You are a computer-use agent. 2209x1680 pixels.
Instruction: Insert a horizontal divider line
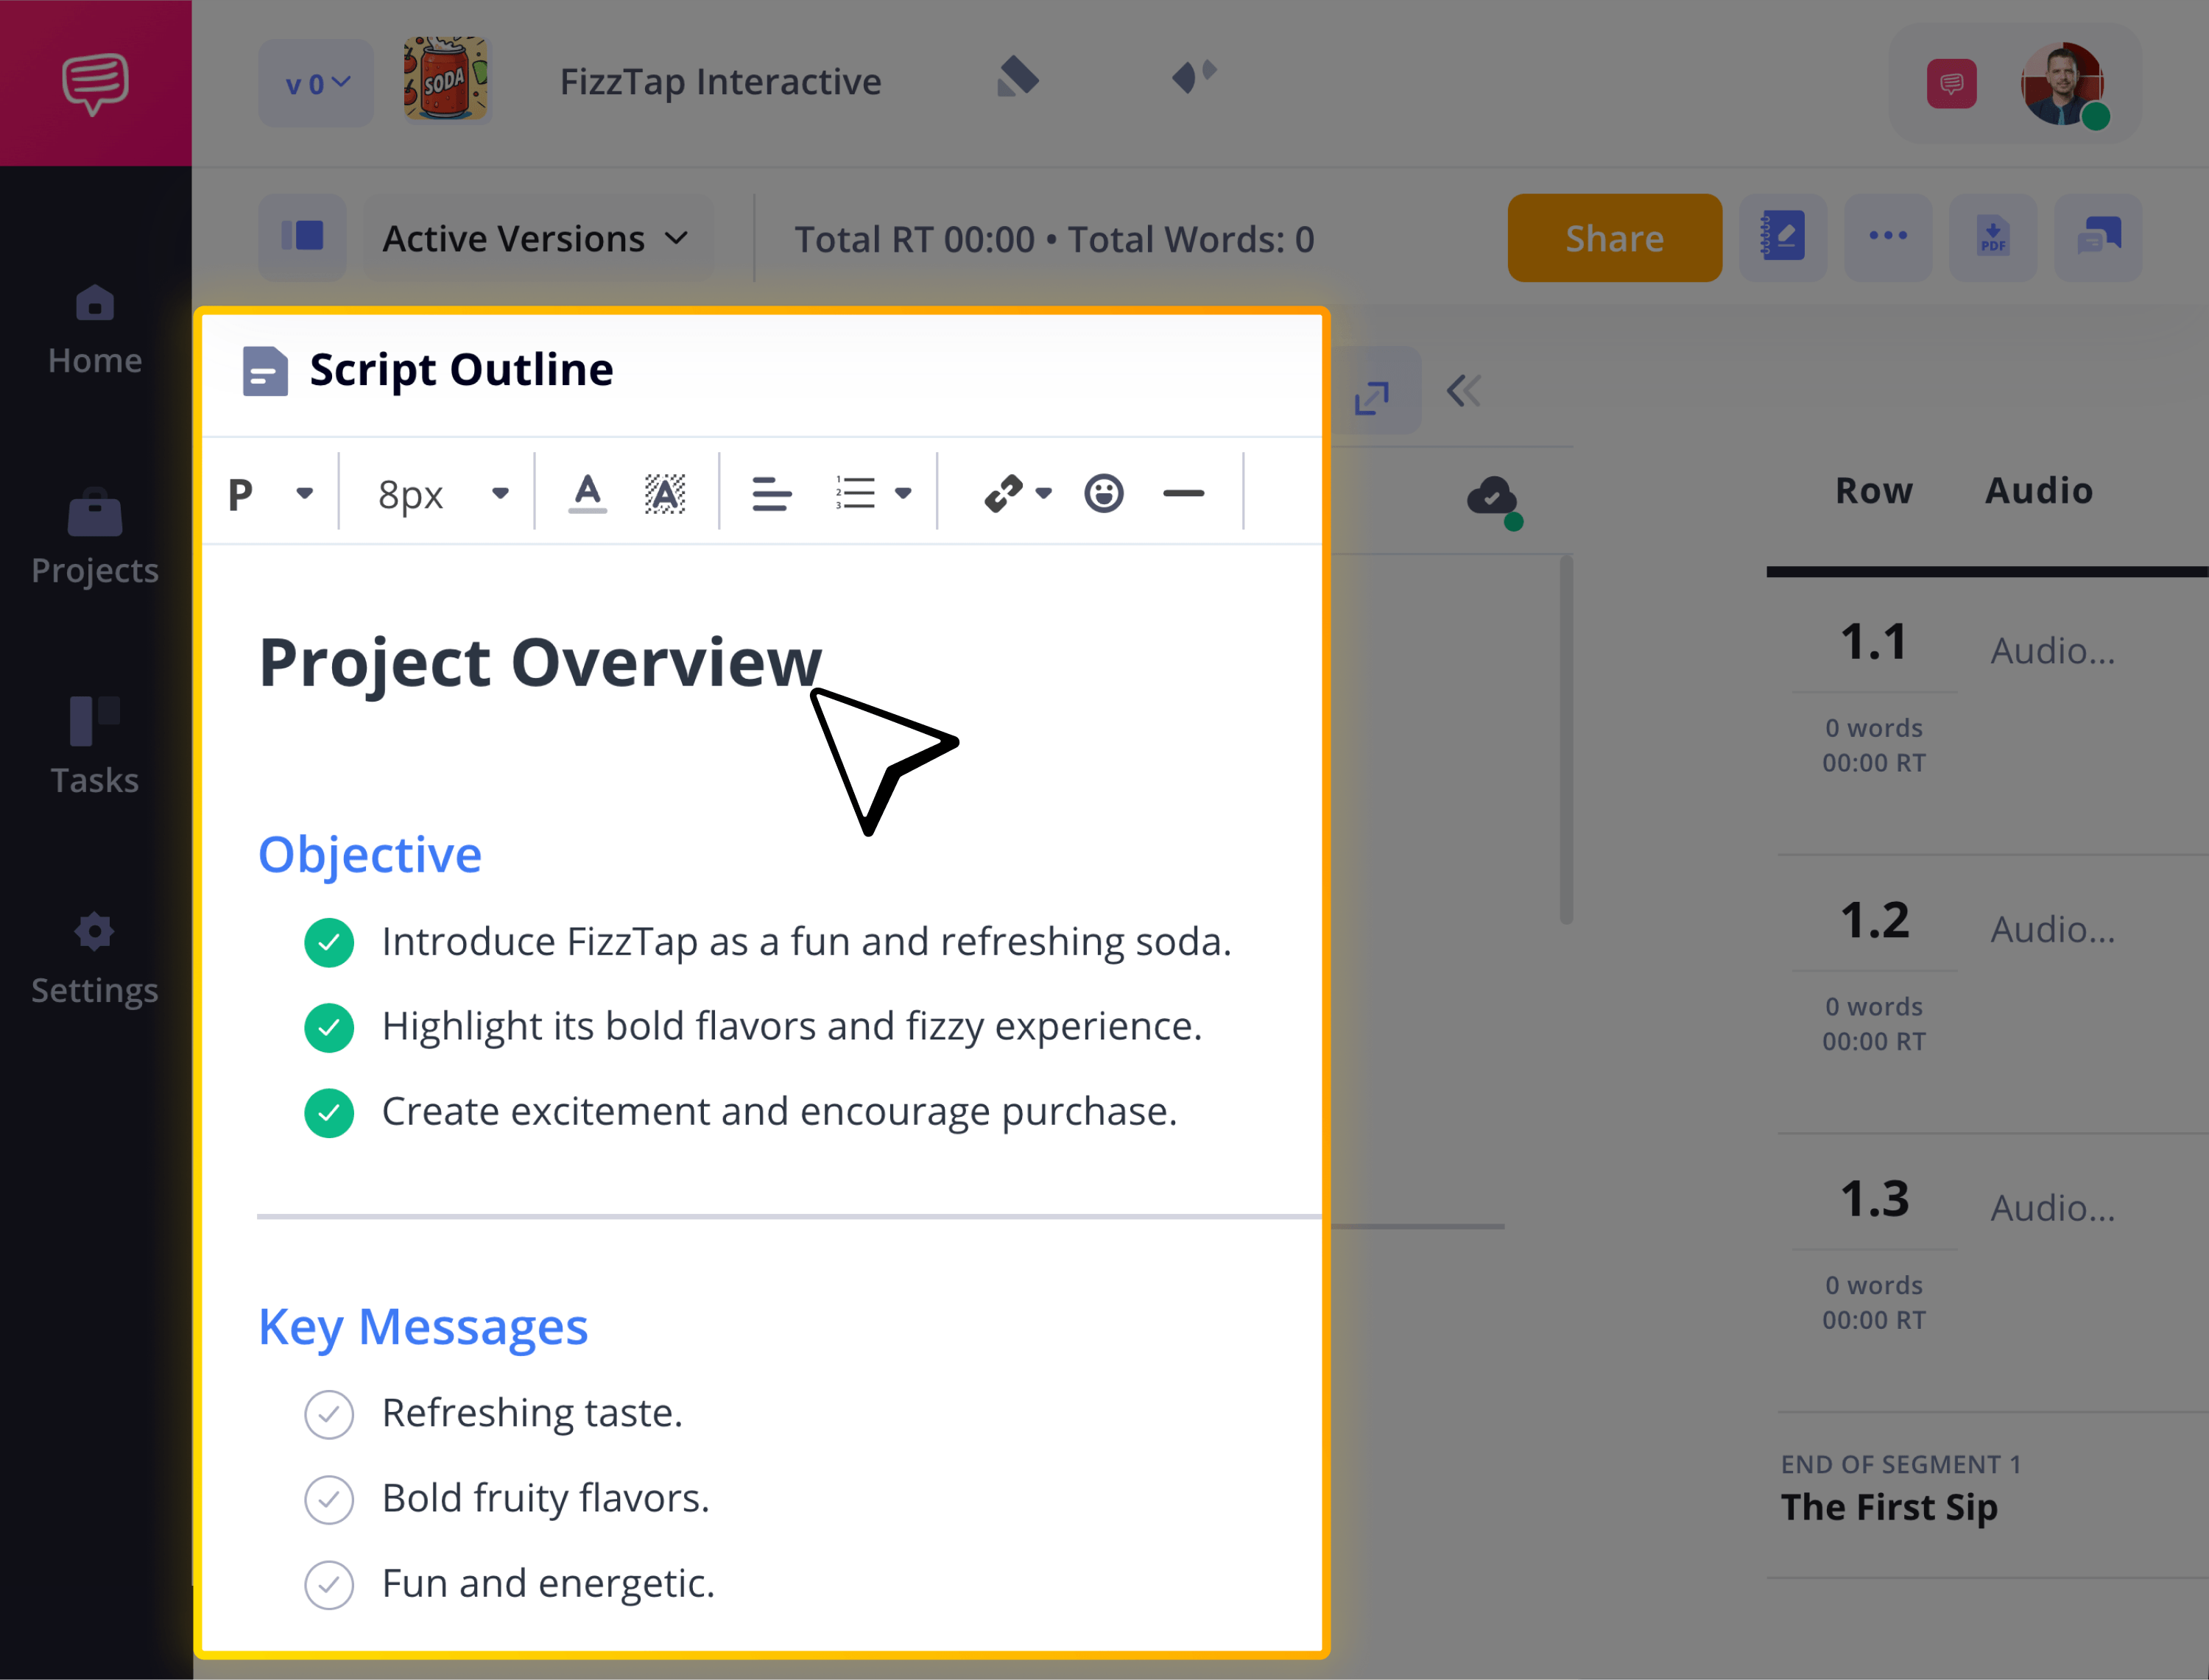(1184, 493)
